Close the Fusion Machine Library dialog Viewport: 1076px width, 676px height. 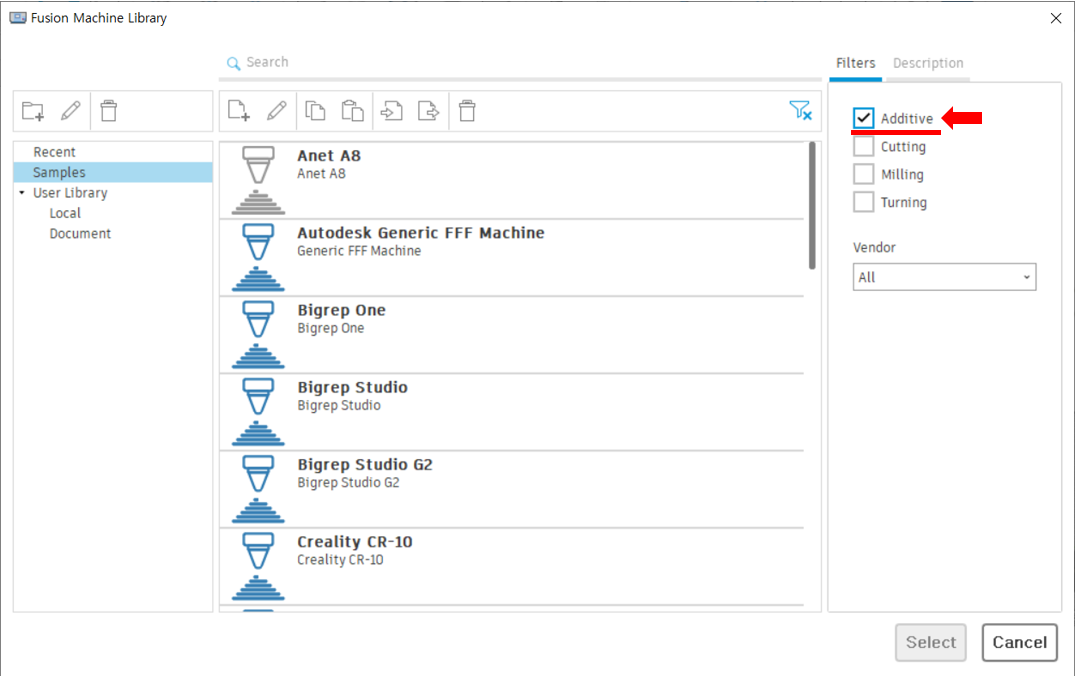1055,18
